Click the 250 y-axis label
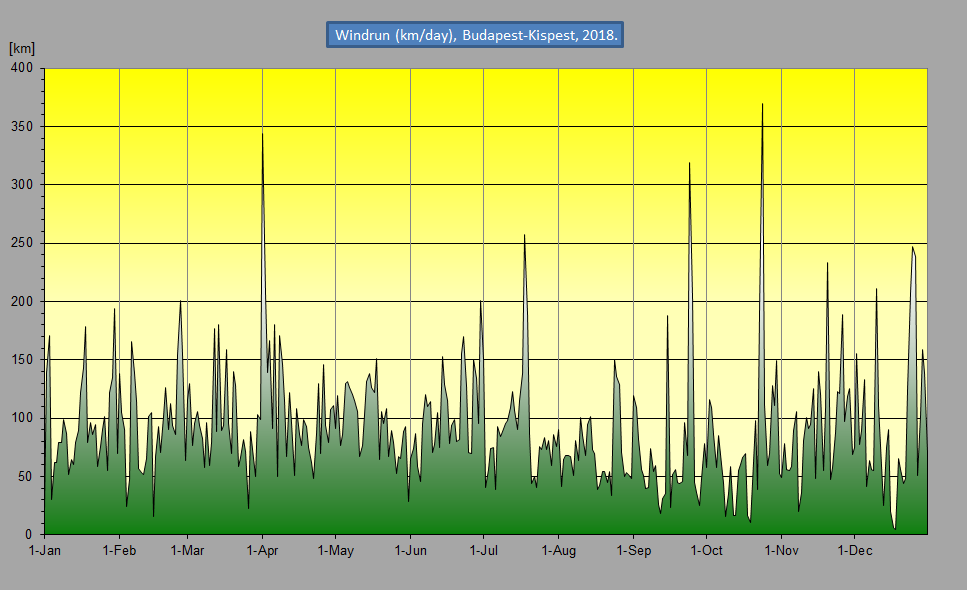This screenshot has height=590, width=967. (x=22, y=243)
